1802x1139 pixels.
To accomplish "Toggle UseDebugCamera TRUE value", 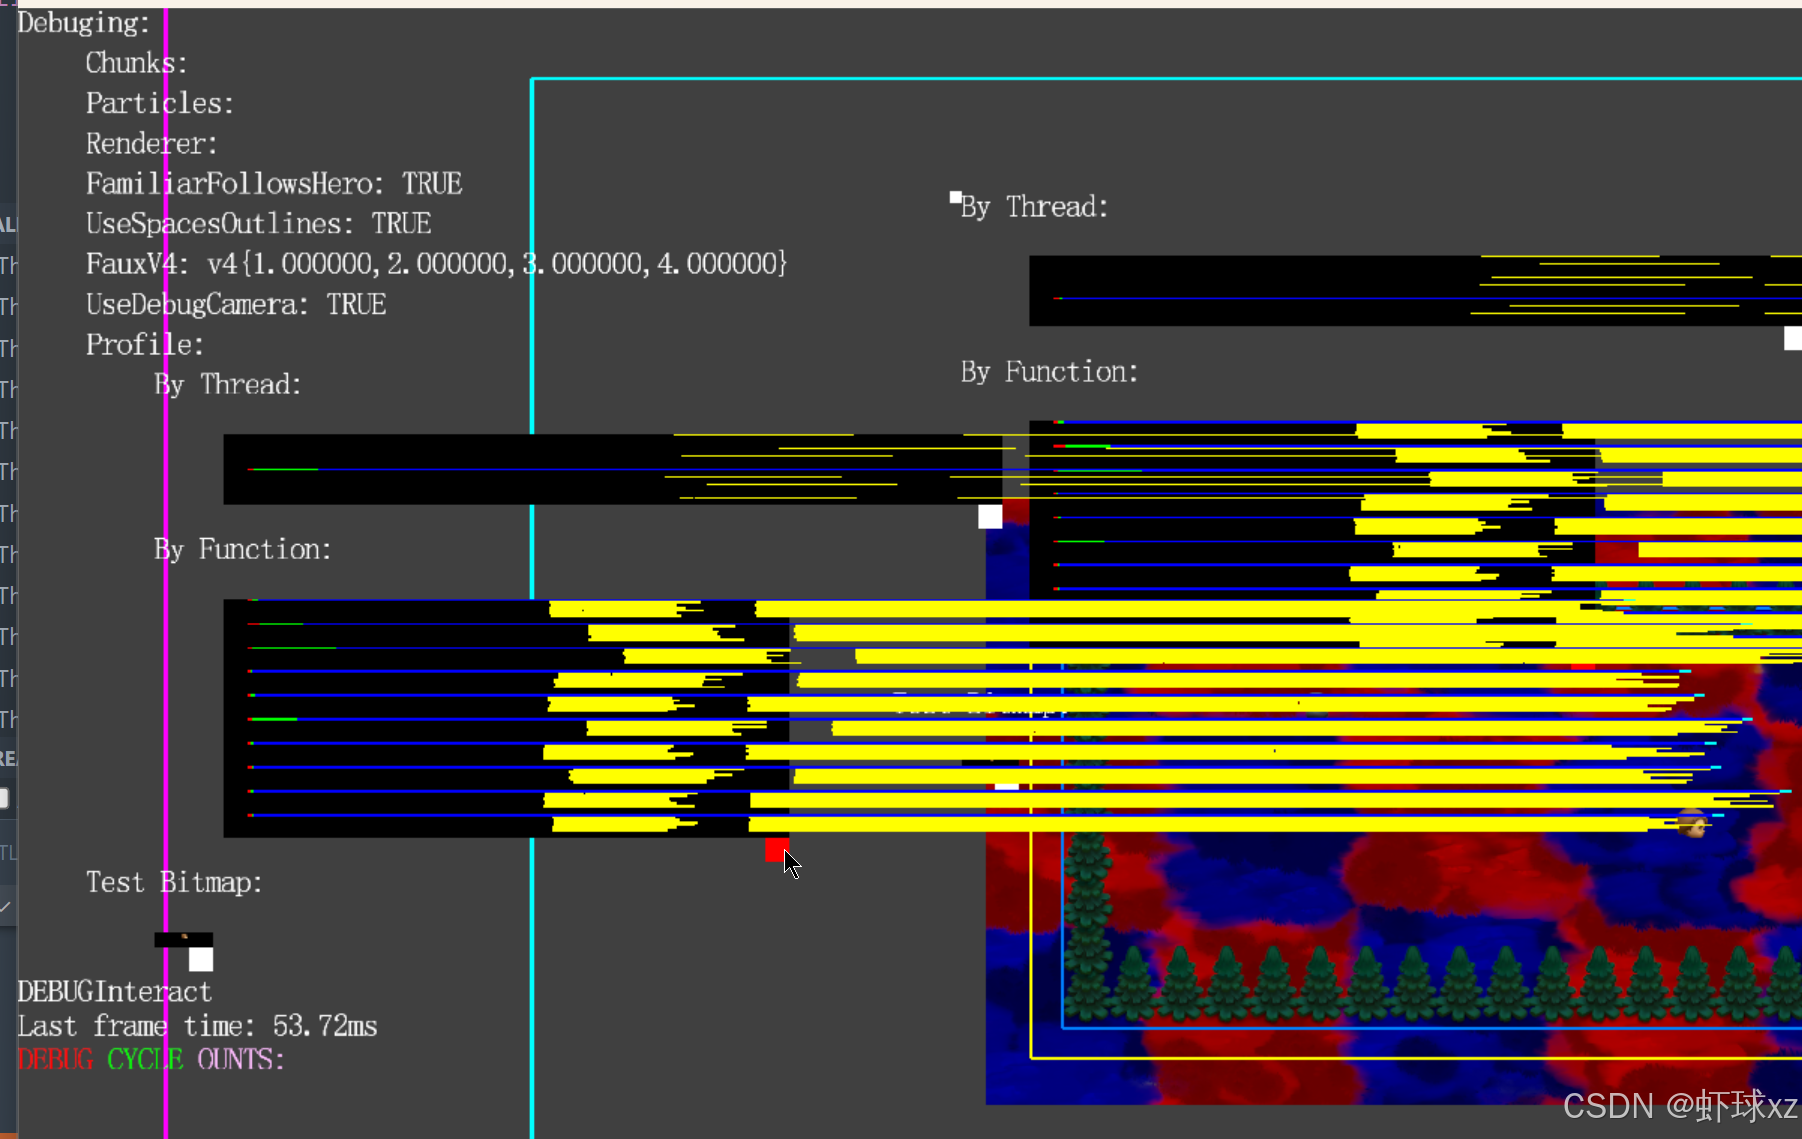I will click(236, 305).
